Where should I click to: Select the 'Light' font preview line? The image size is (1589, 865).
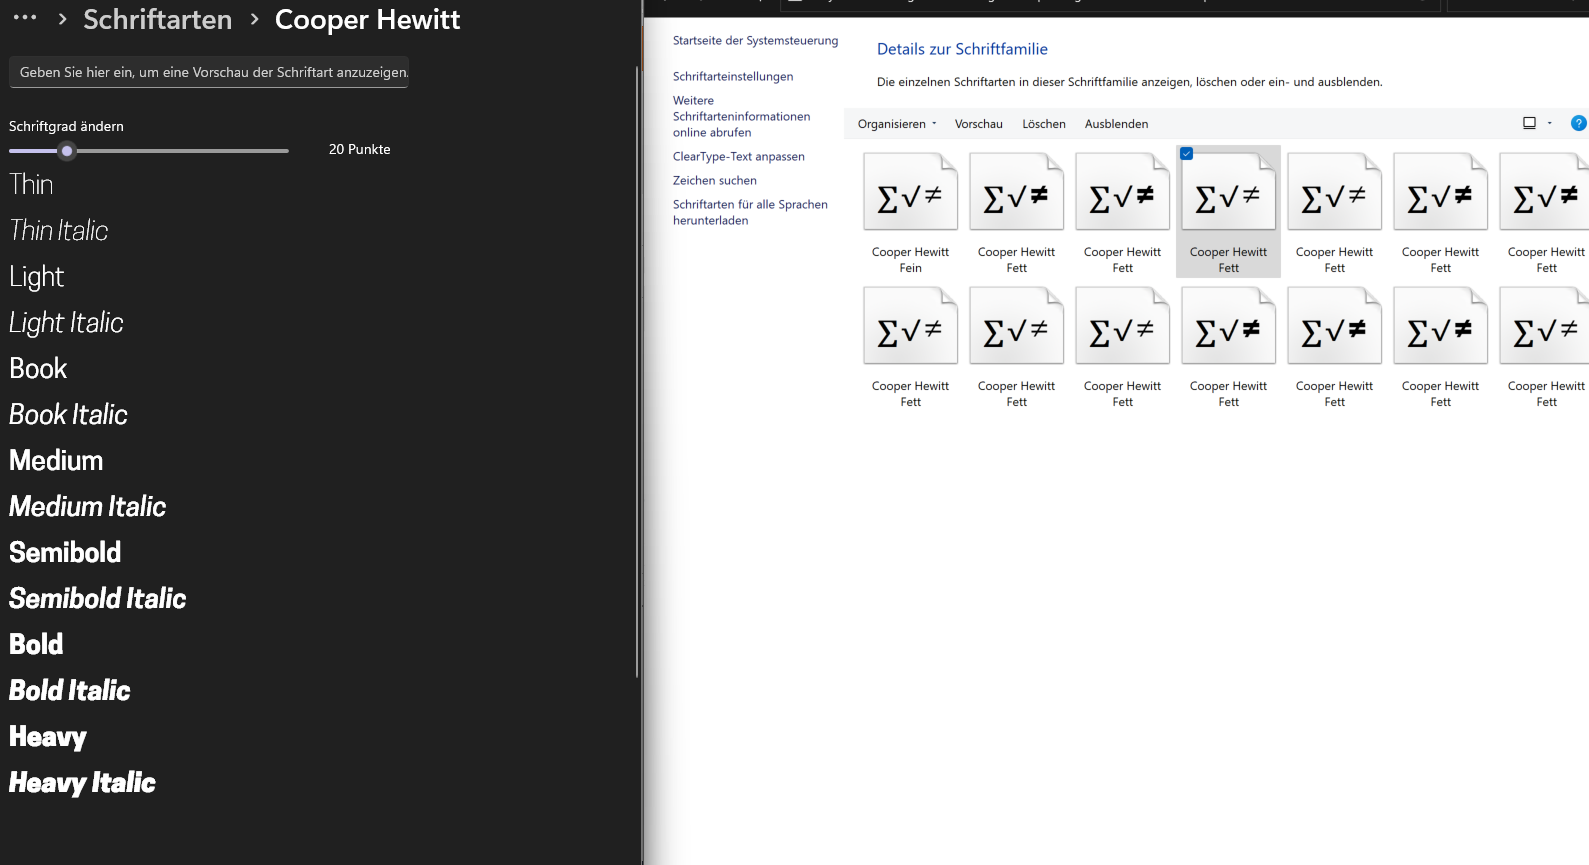point(37,277)
